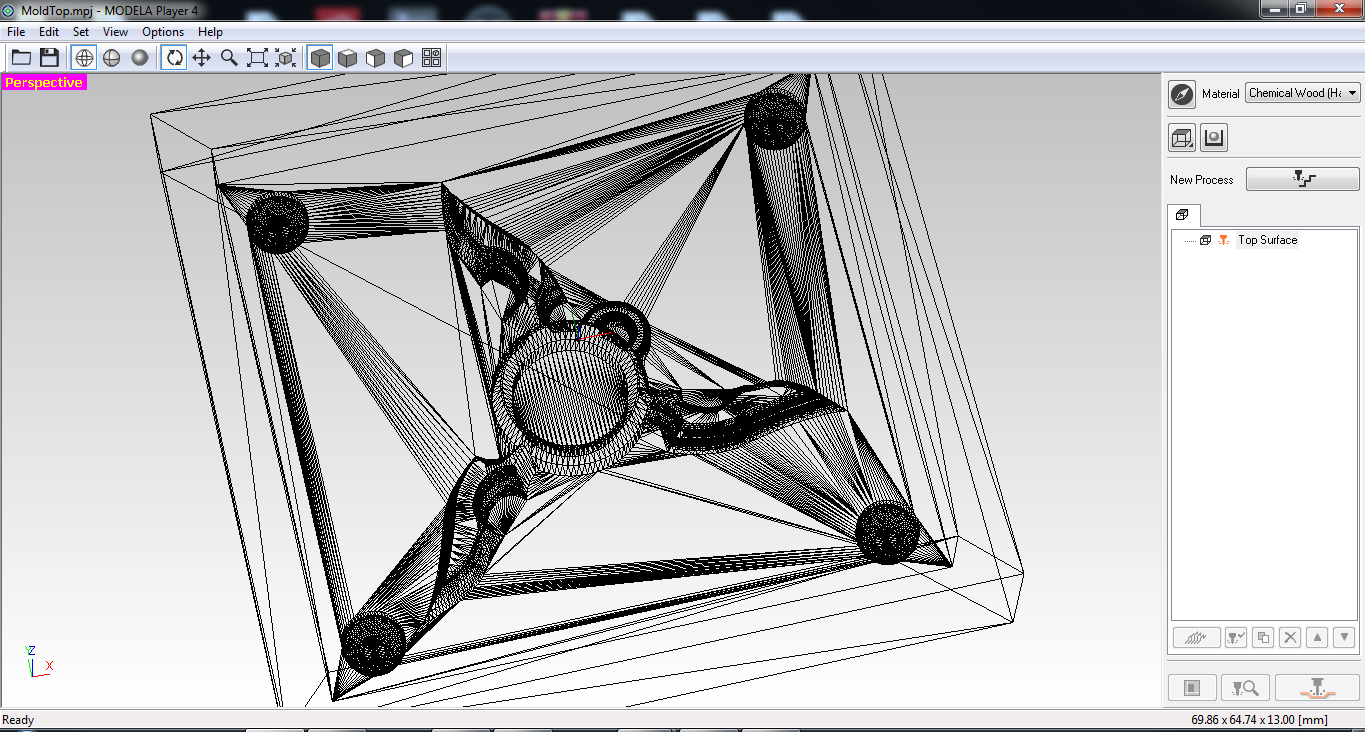1365x732 pixels.
Task: Click the cutter with checkmark button
Action: pyautogui.click(x=1236, y=637)
